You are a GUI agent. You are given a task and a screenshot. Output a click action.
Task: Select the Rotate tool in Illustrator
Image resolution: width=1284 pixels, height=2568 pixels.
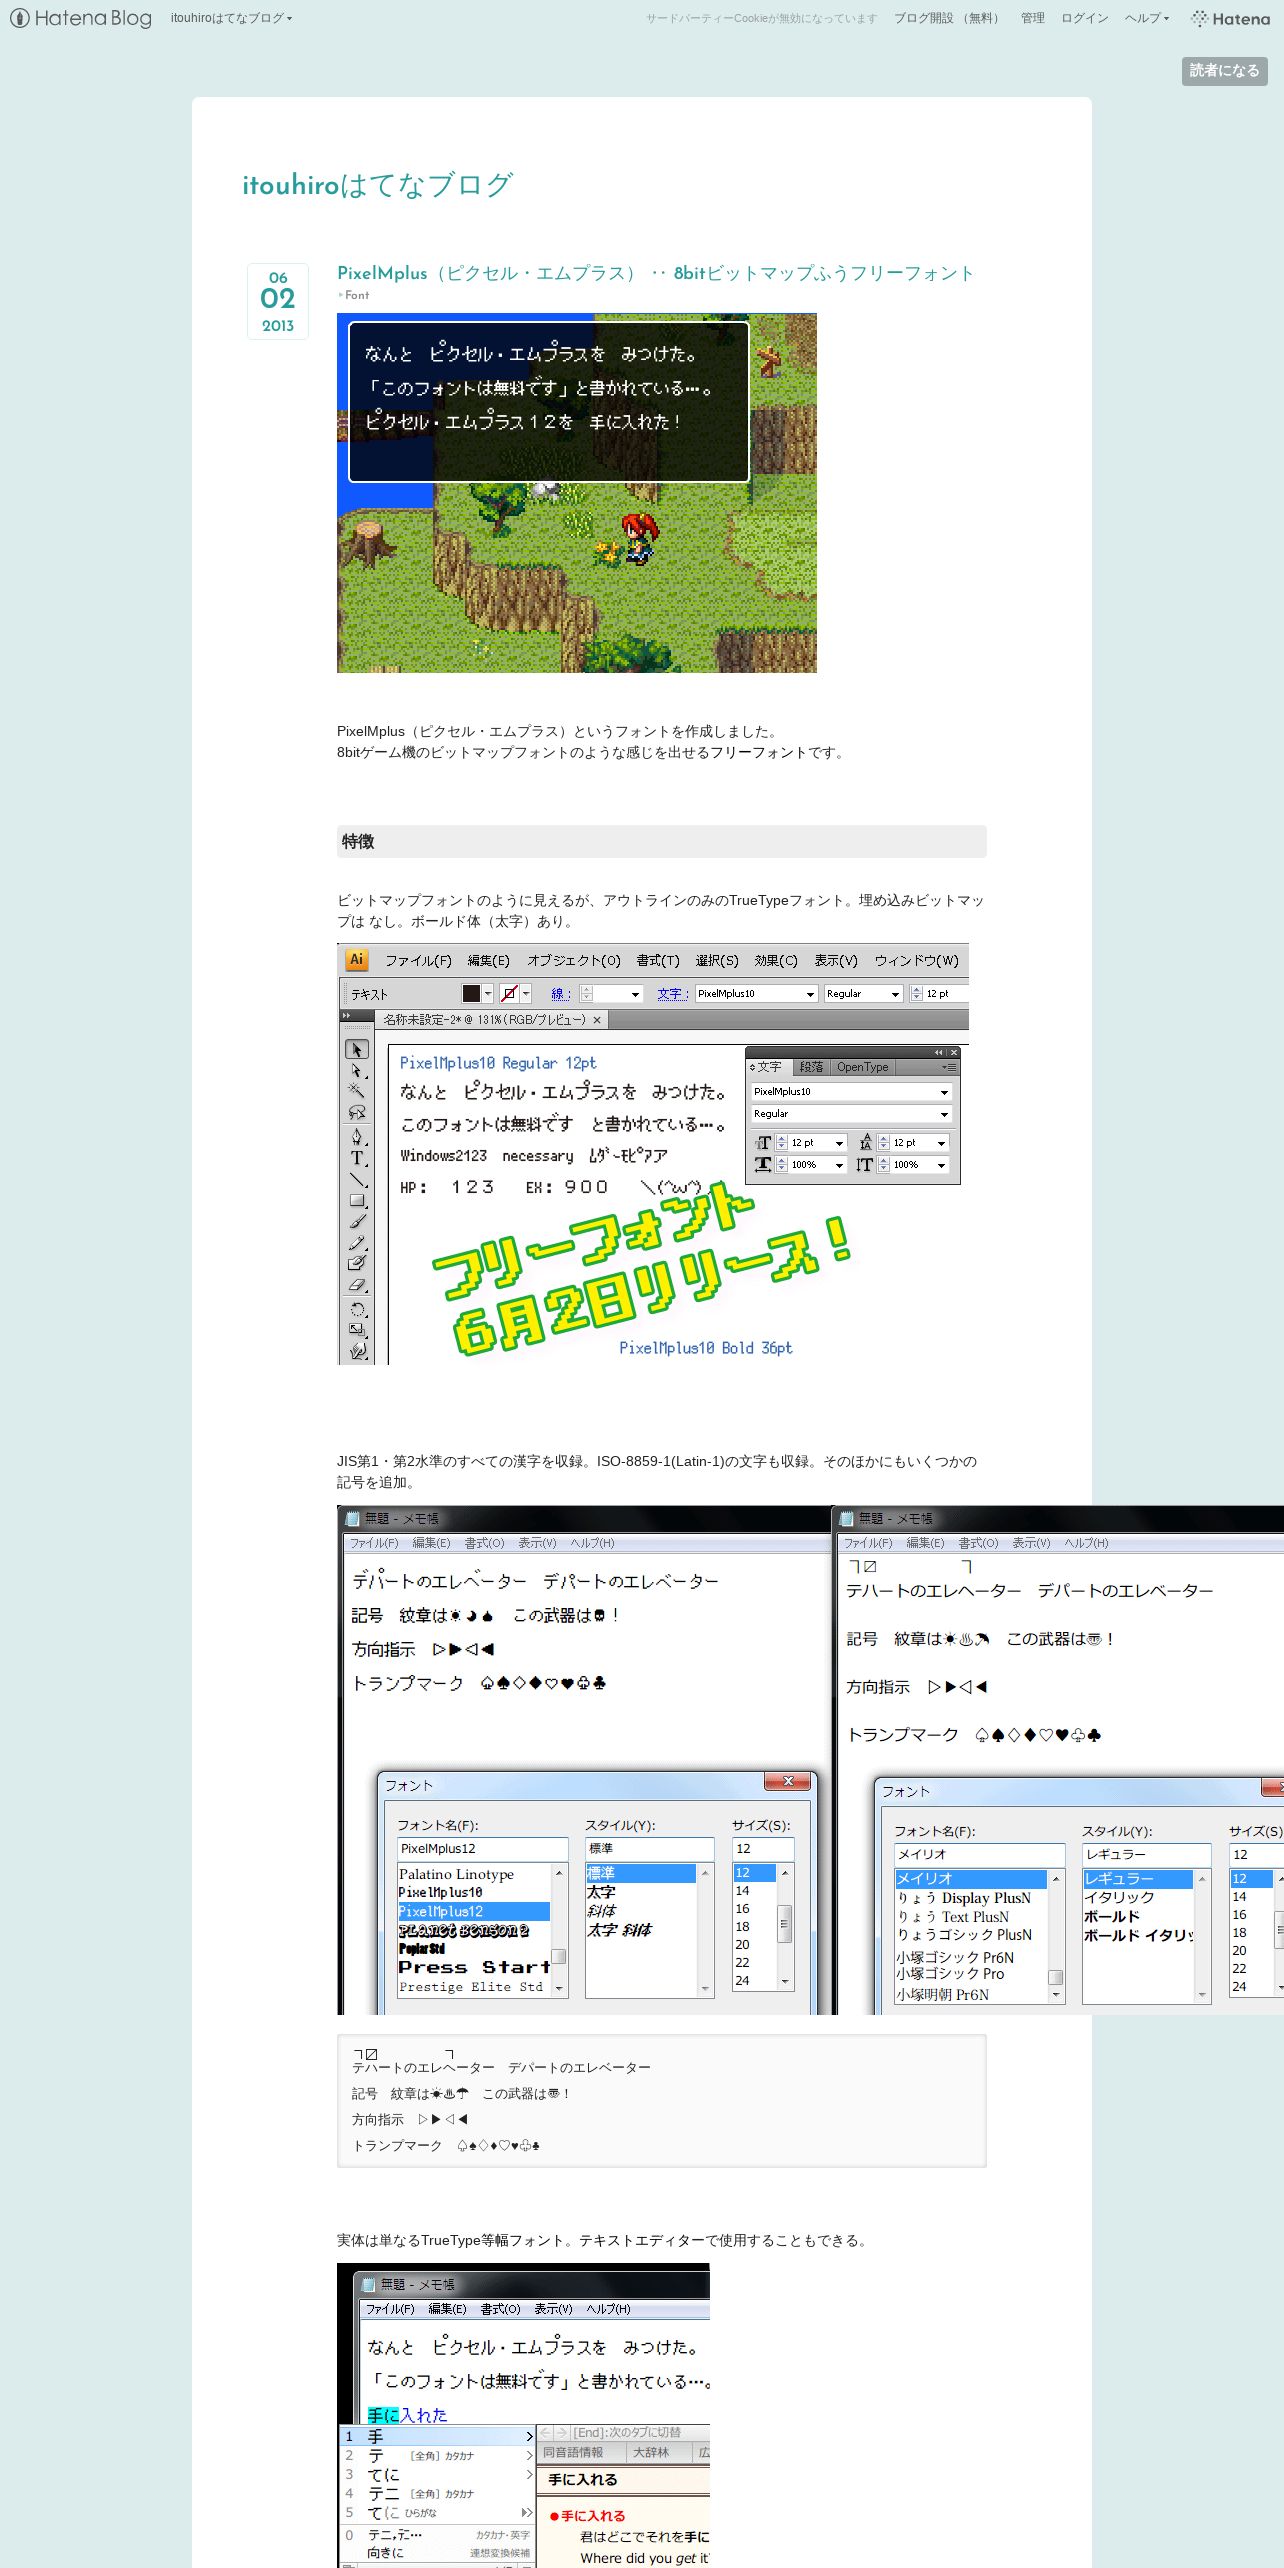[357, 1309]
